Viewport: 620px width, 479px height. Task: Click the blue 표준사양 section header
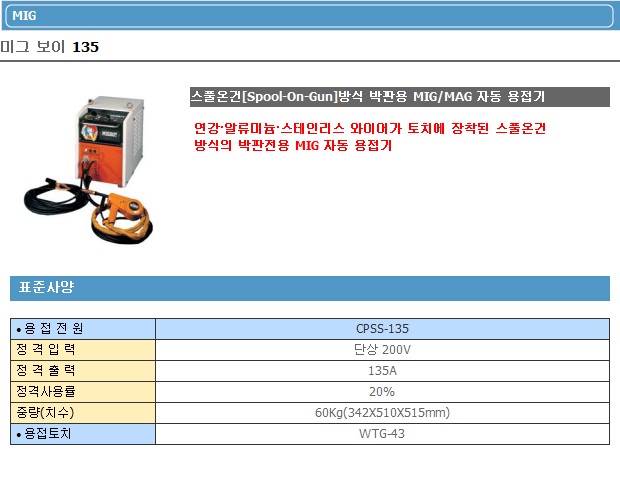[x=309, y=288]
